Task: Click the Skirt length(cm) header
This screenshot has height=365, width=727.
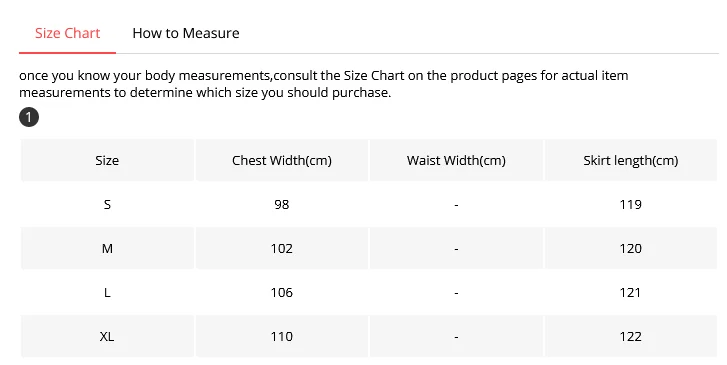Action: pyautogui.click(x=631, y=160)
